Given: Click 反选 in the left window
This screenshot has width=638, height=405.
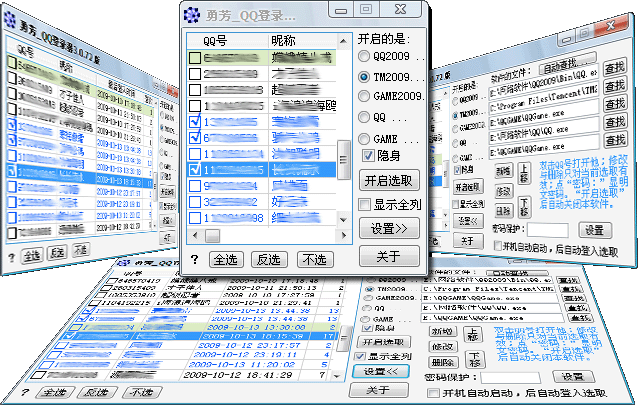Looking at the screenshot, I should tap(57, 252).
